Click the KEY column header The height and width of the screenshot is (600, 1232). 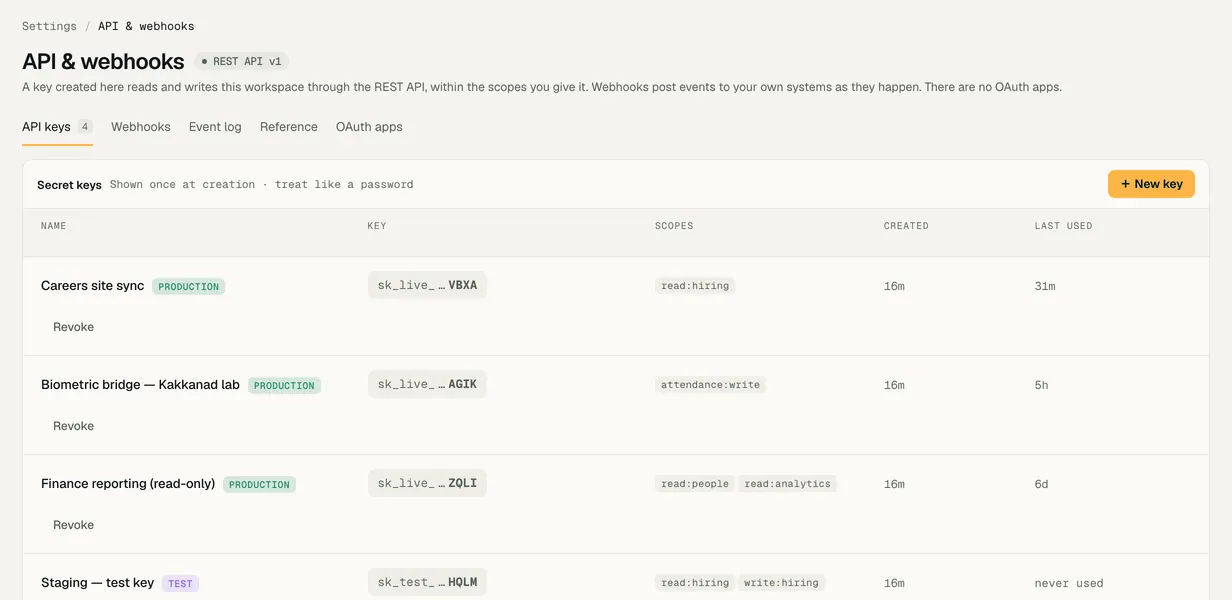click(x=377, y=226)
